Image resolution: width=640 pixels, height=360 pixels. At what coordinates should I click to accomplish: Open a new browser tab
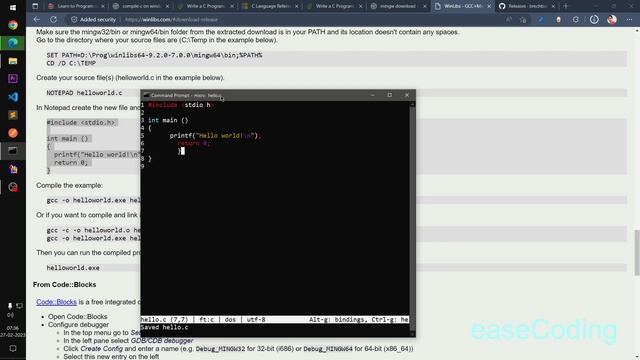coord(566,6)
